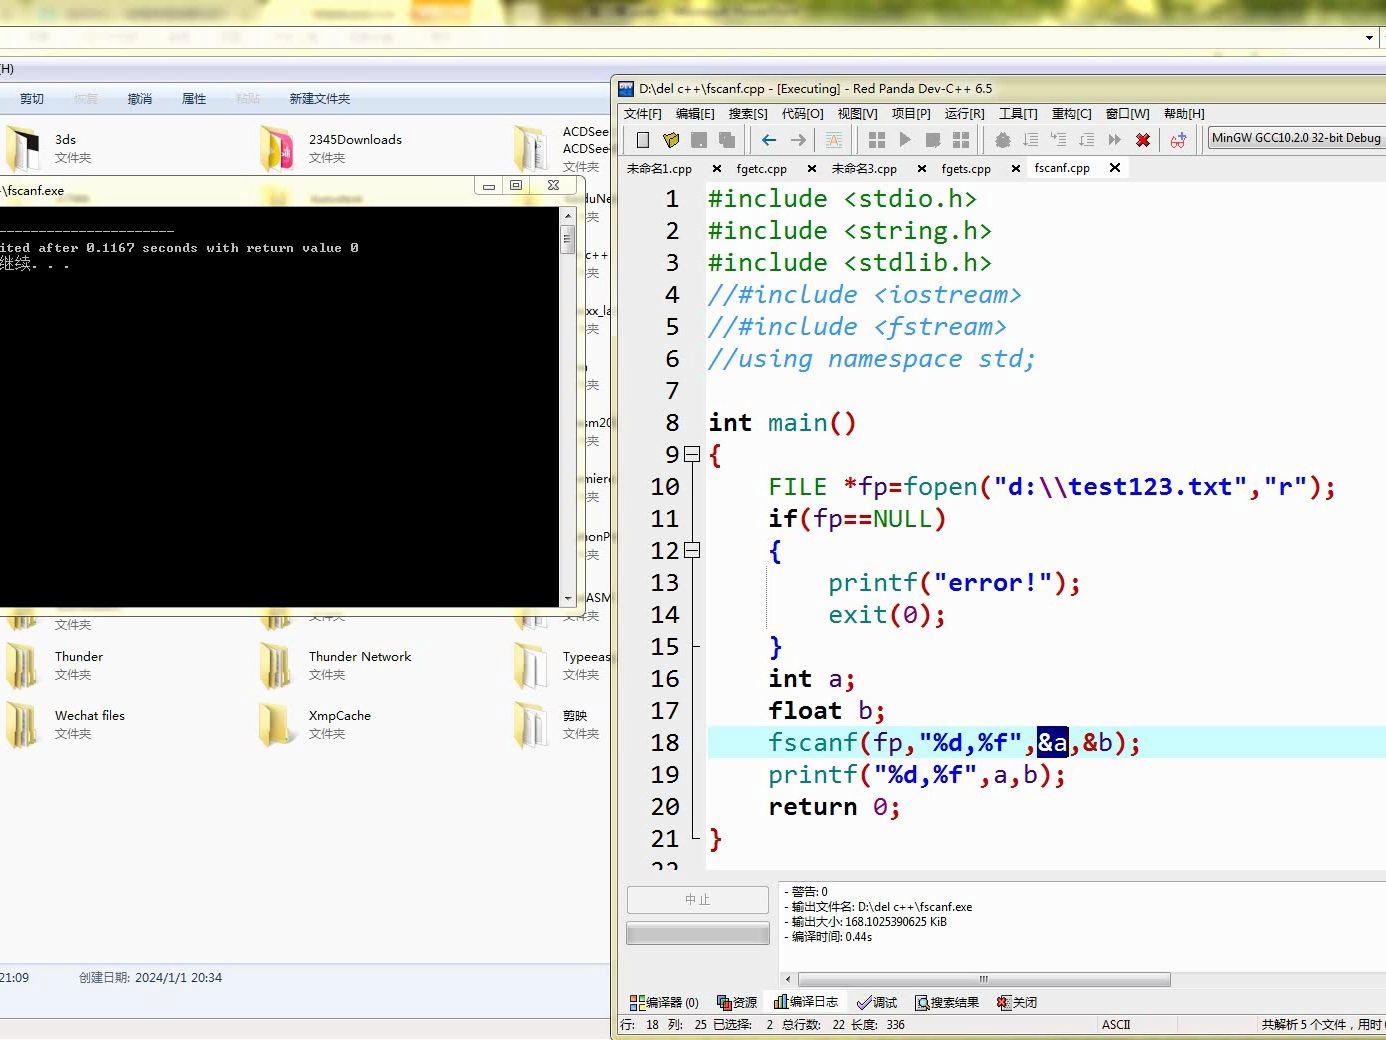
Task: Click the forward navigation arrow icon
Action: (798, 140)
